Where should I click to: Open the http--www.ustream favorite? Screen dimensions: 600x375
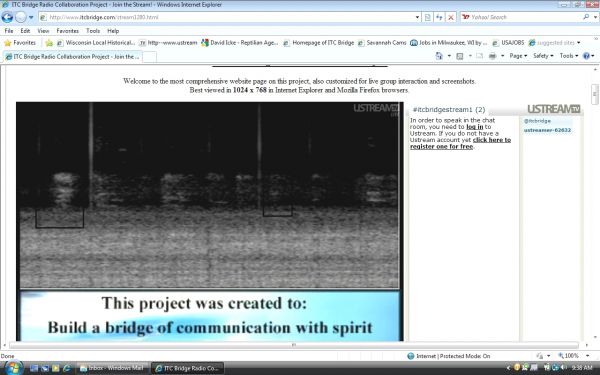coord(168,43)
